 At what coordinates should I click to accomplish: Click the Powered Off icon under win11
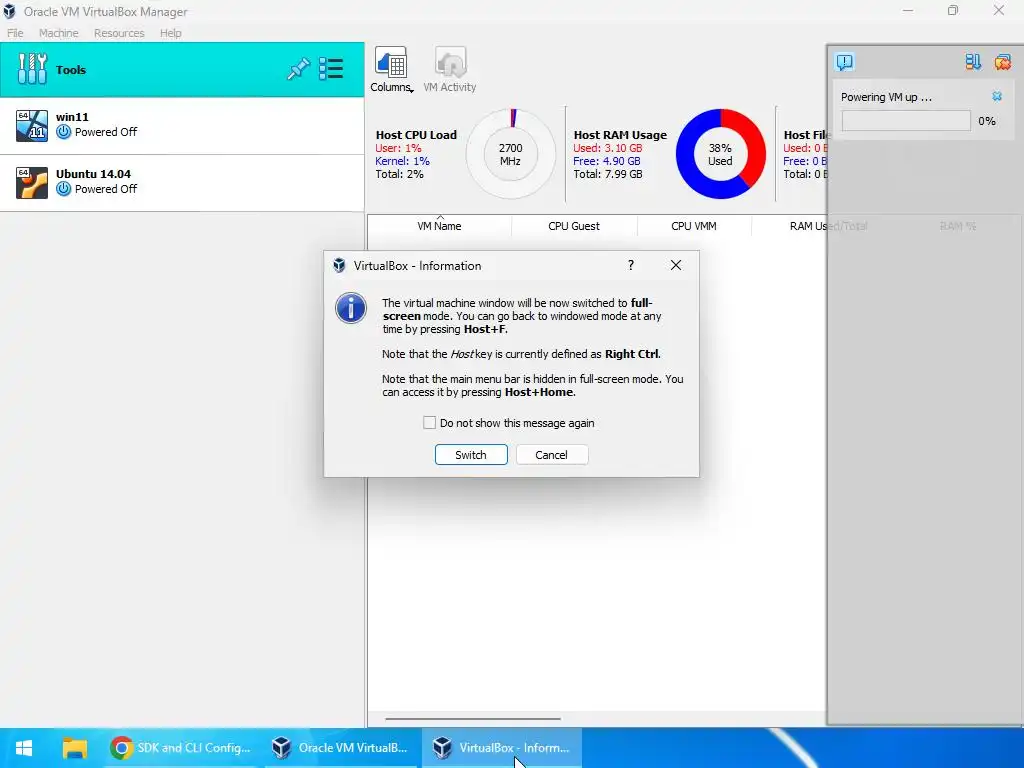tap(63, 132)
